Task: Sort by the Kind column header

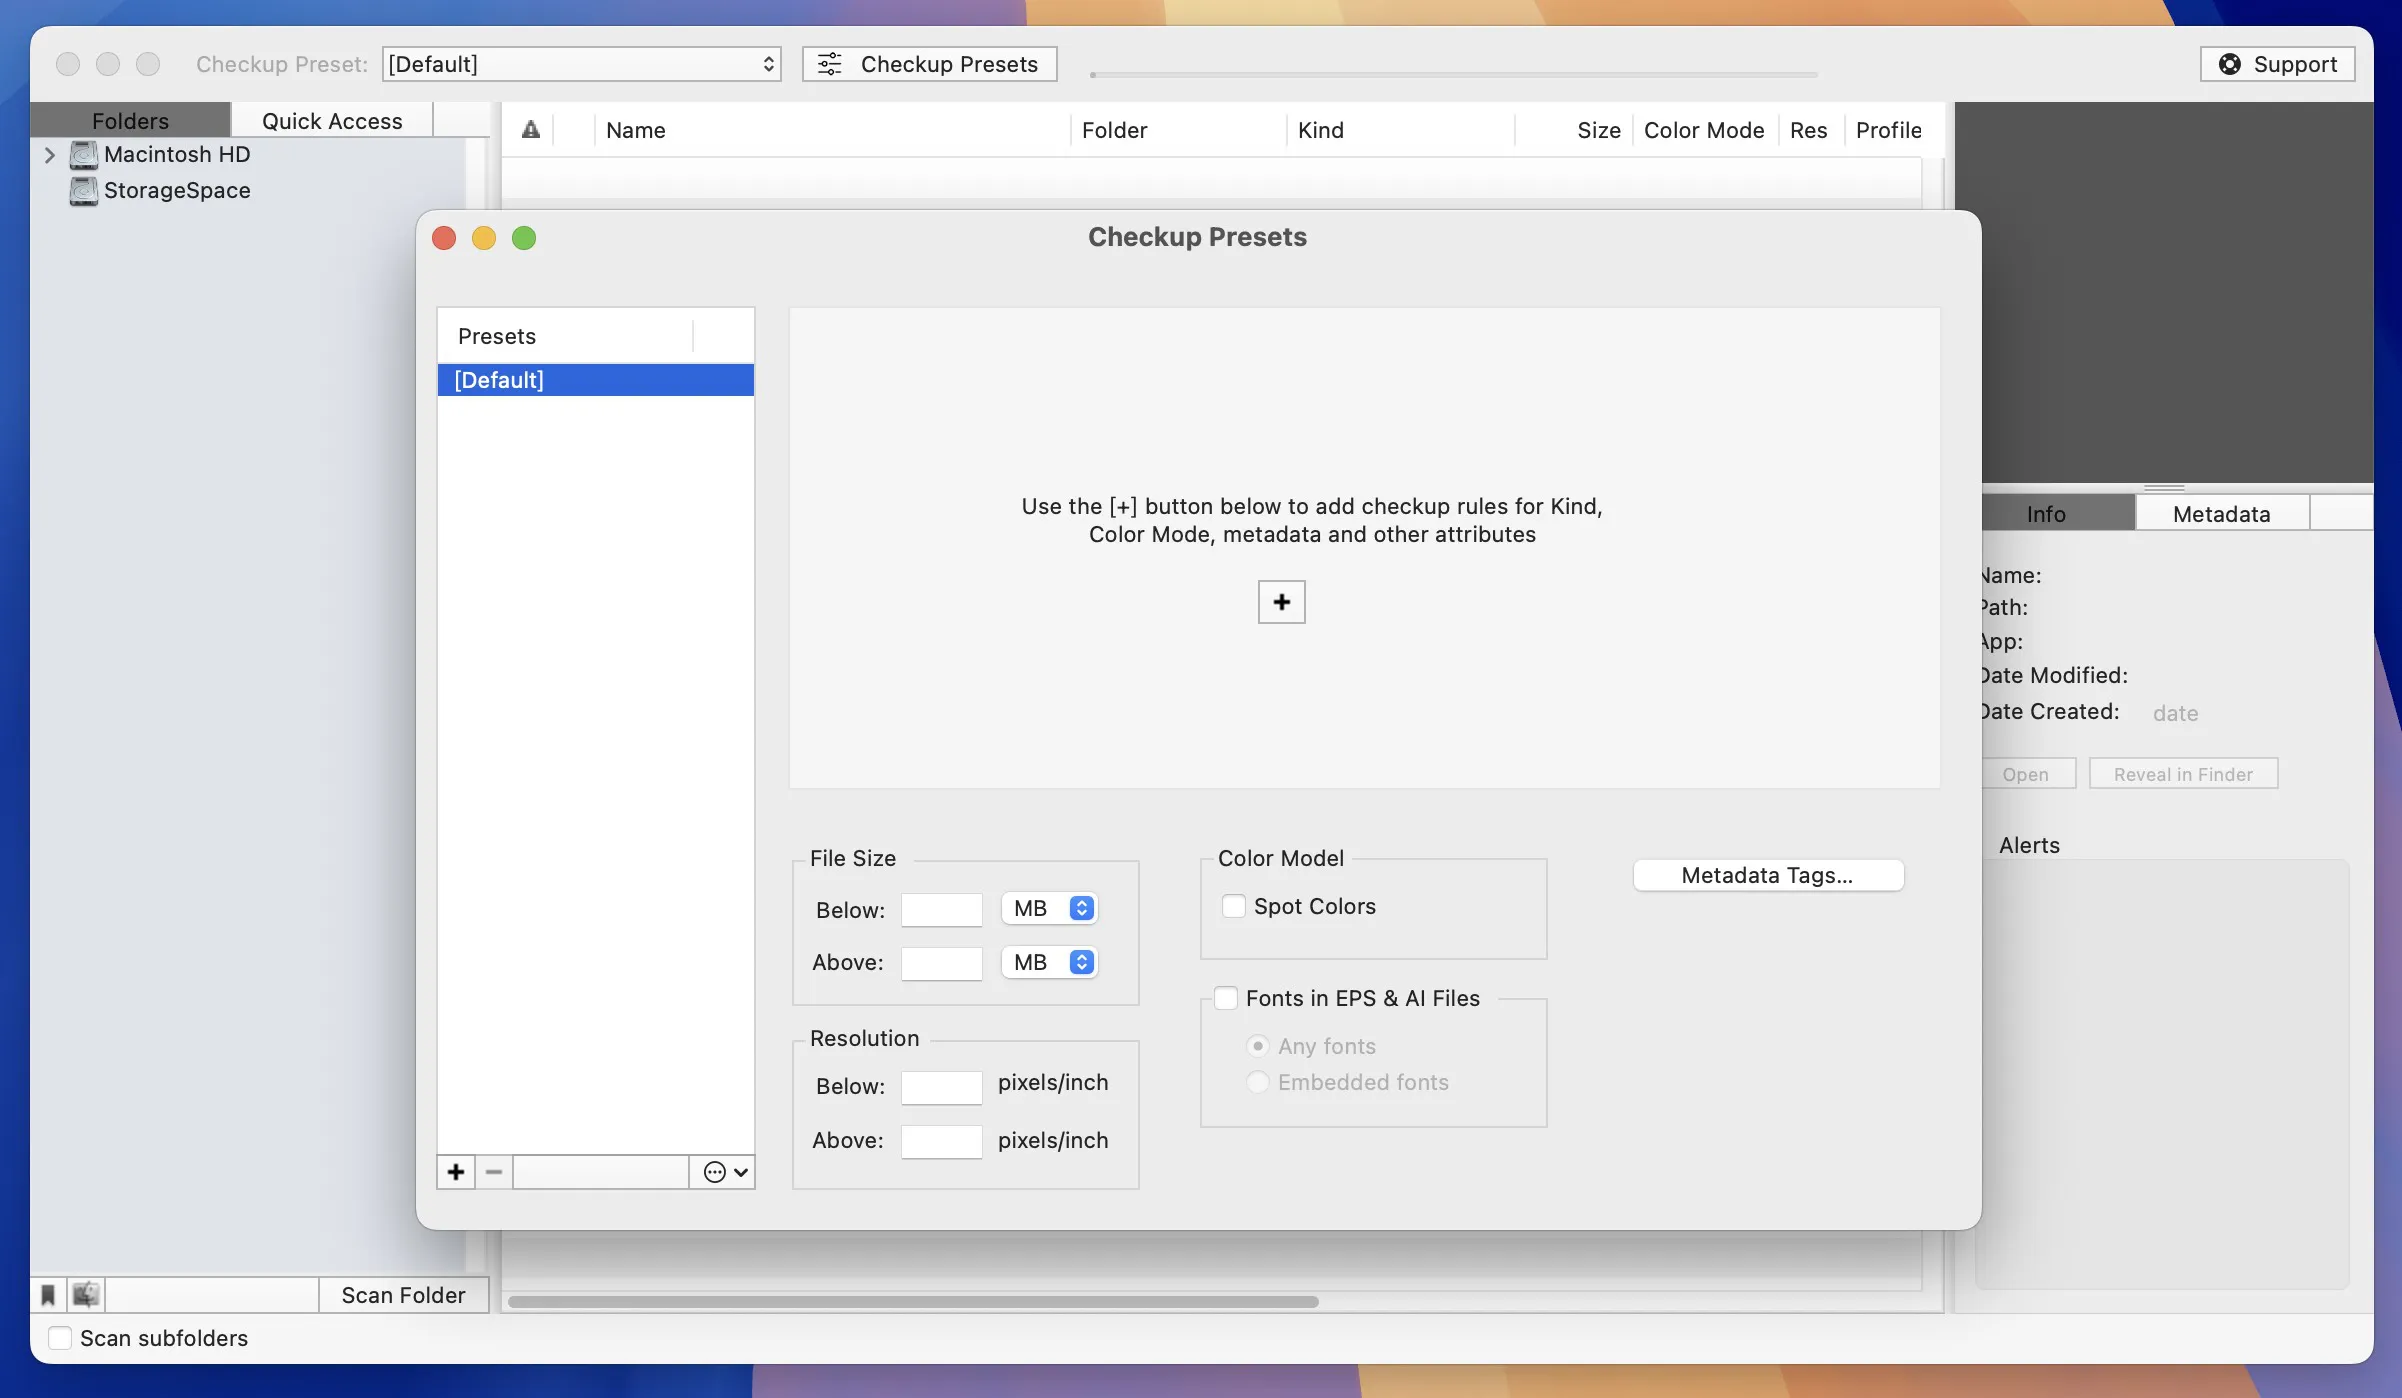Action: pyautogui.click(x=1400, y=130)
